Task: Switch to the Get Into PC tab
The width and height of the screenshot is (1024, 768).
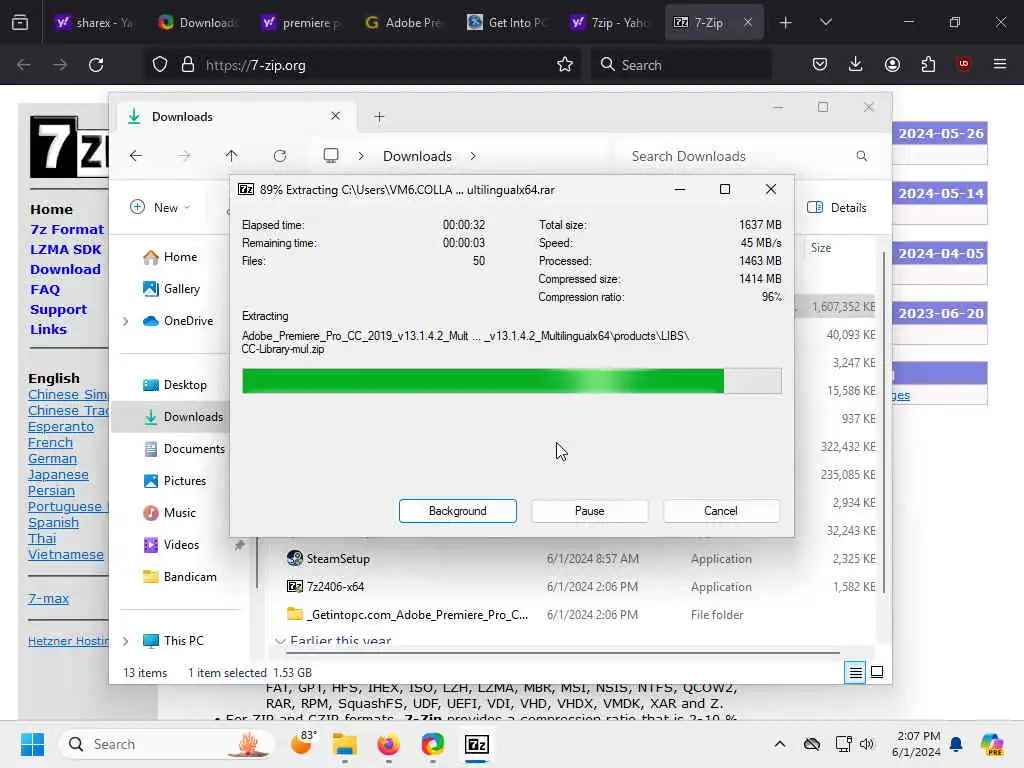Action: (x=507, y=23)
